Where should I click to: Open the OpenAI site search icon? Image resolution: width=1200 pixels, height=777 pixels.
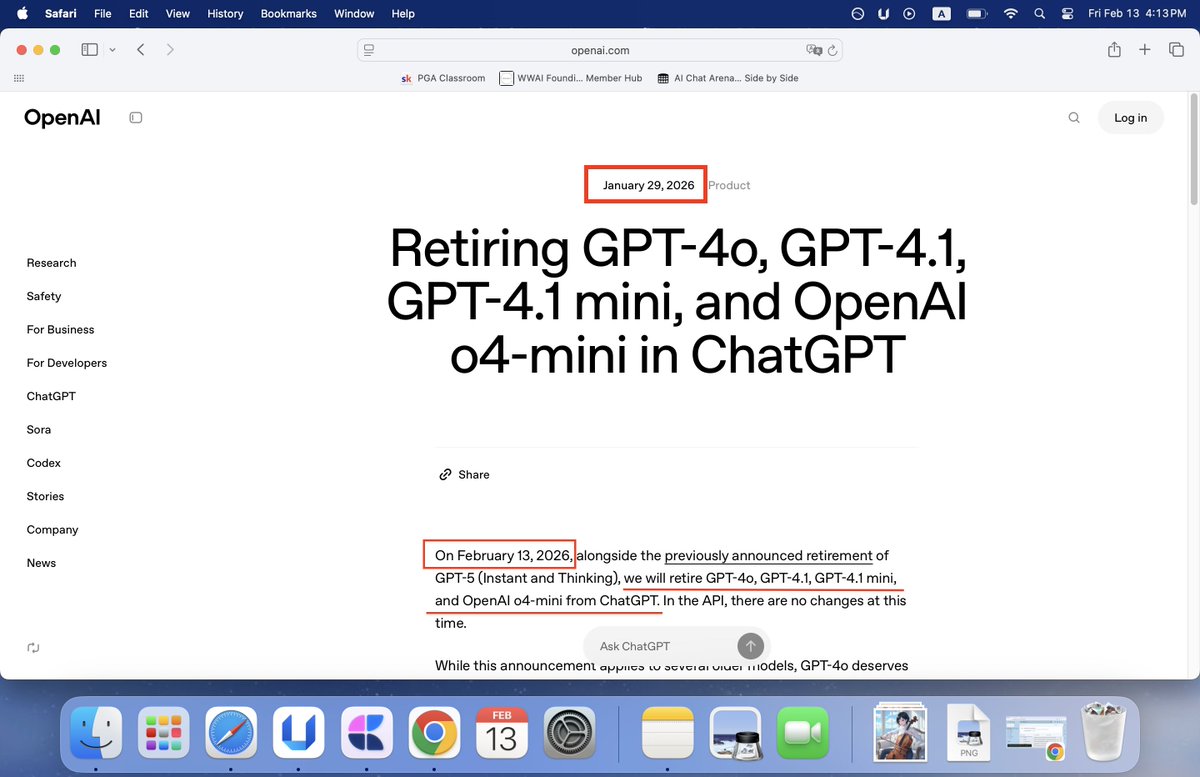1074,118
